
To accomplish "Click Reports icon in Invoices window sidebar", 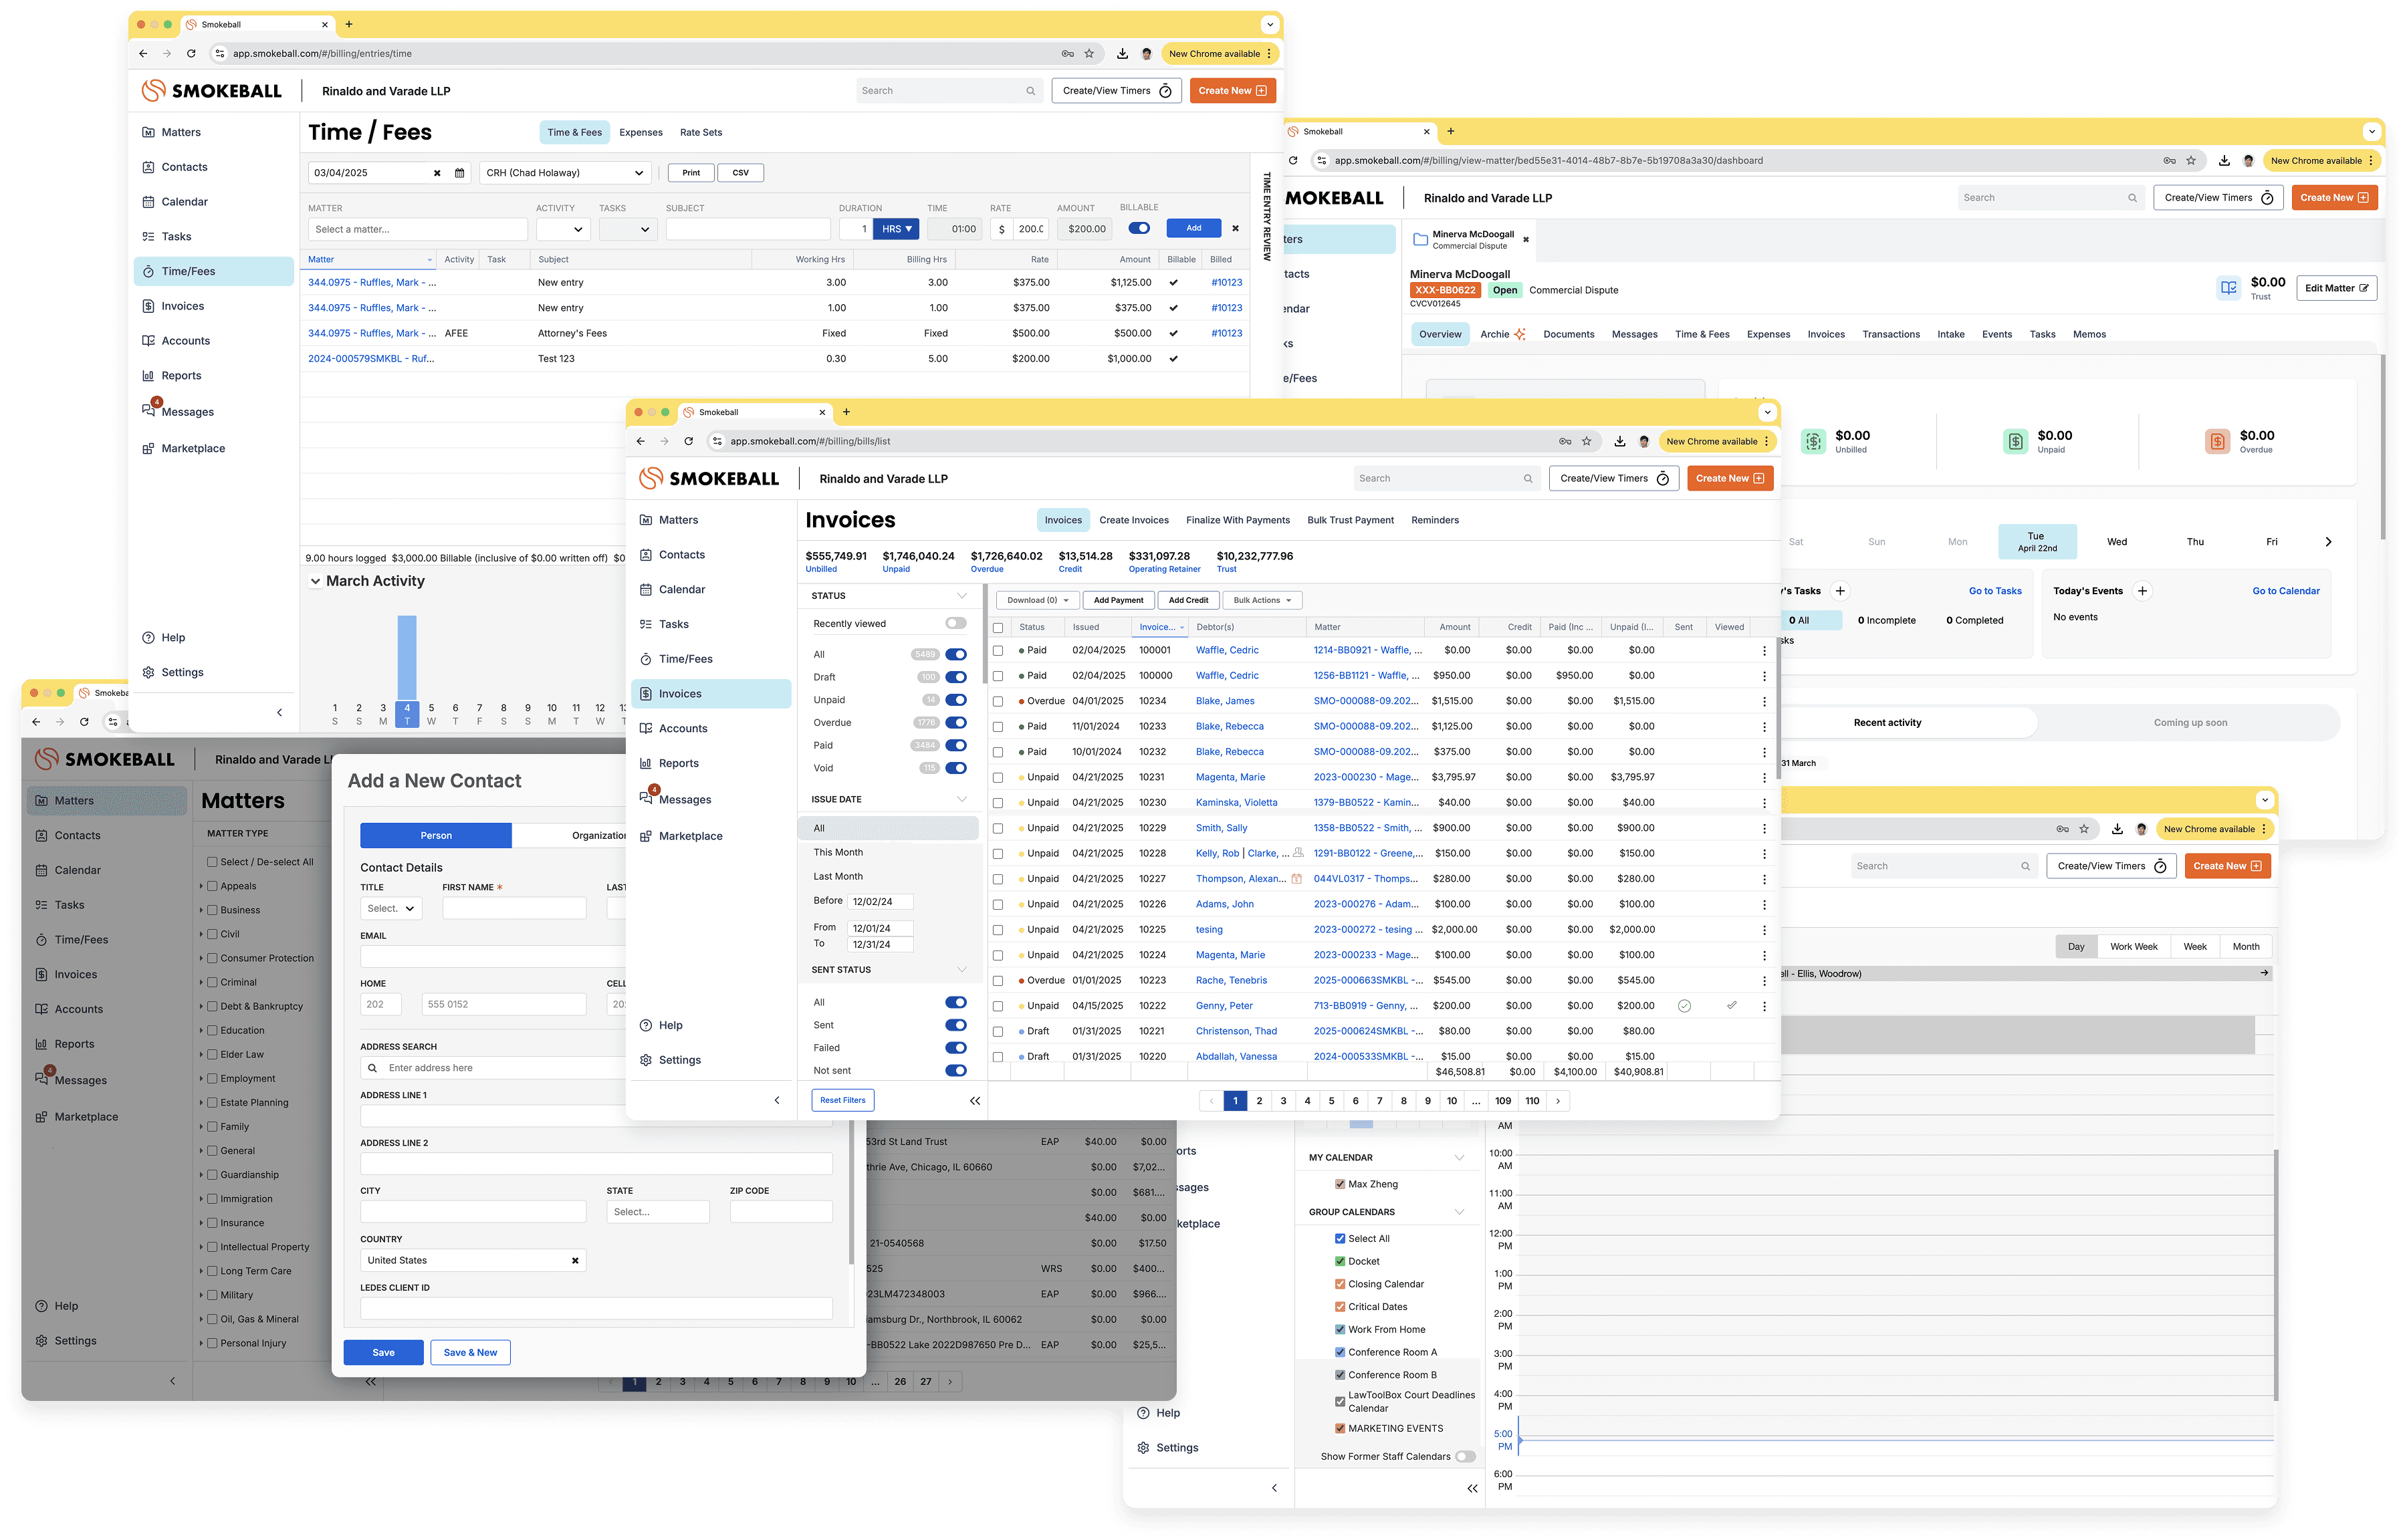I will [x=646, y=763].
